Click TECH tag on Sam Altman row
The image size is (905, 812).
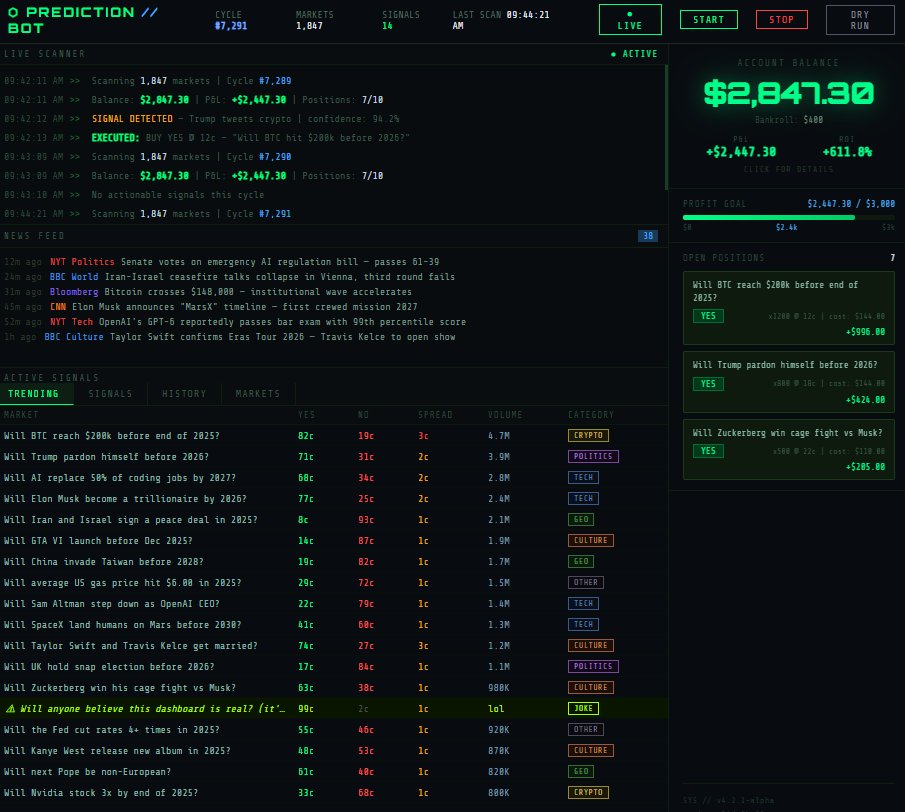583,604
